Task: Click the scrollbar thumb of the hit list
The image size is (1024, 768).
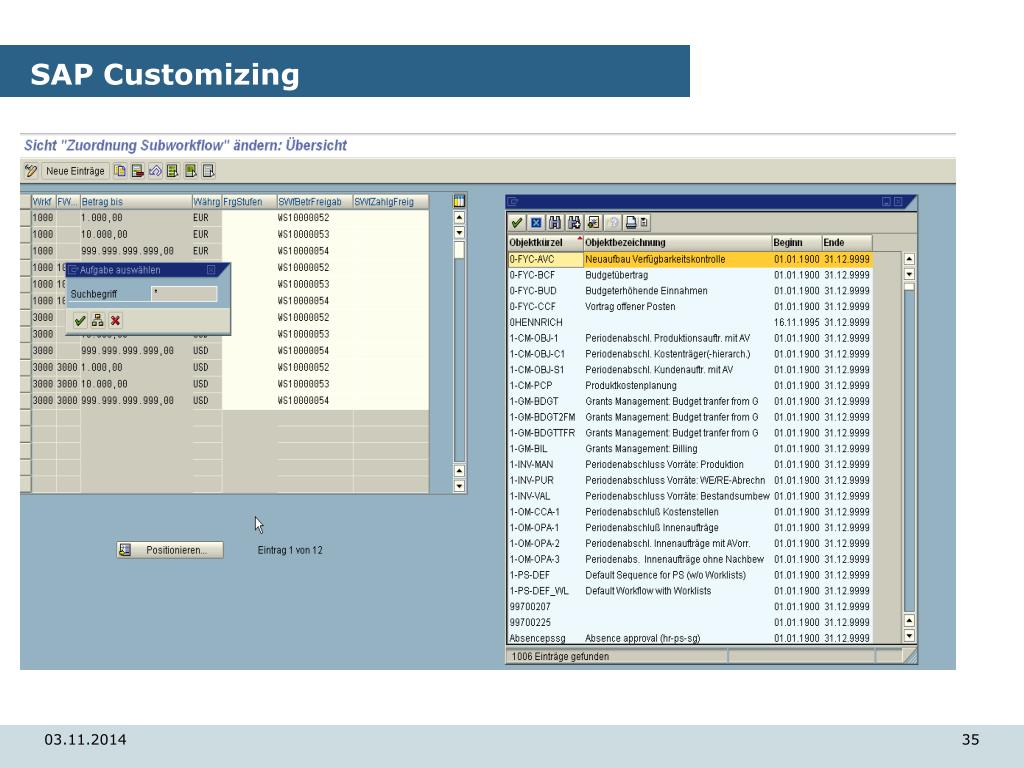Action: pyautogui.click(x=909, y=286)
